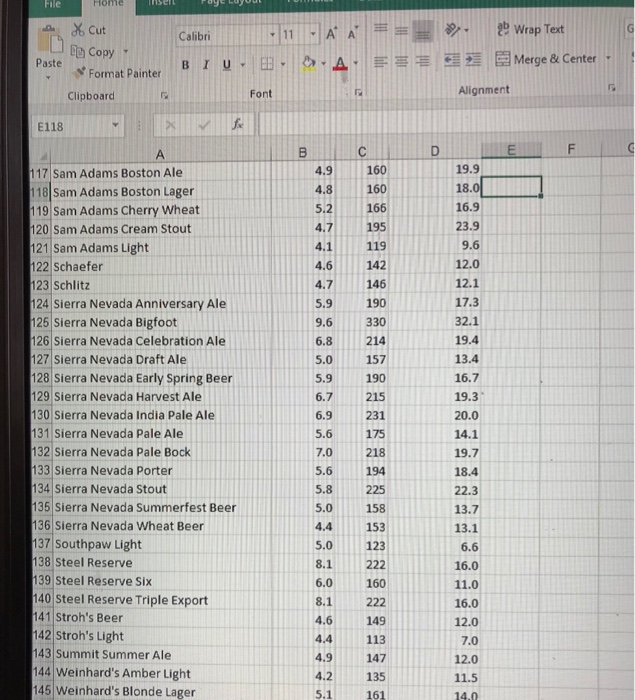This screenshot has height=700, width=635.
Task: Click the selected empty cell E118
Action: (x=511, y=186)
